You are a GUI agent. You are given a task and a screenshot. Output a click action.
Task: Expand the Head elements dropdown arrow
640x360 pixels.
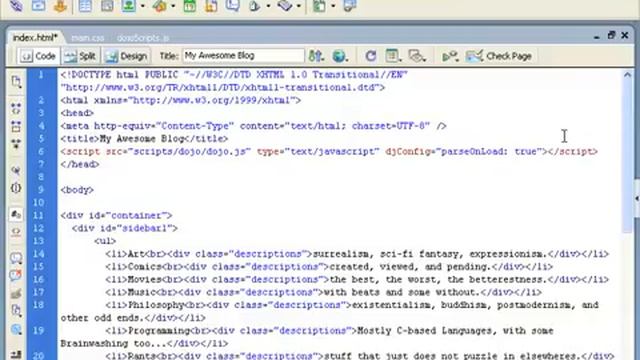point(268,6)
